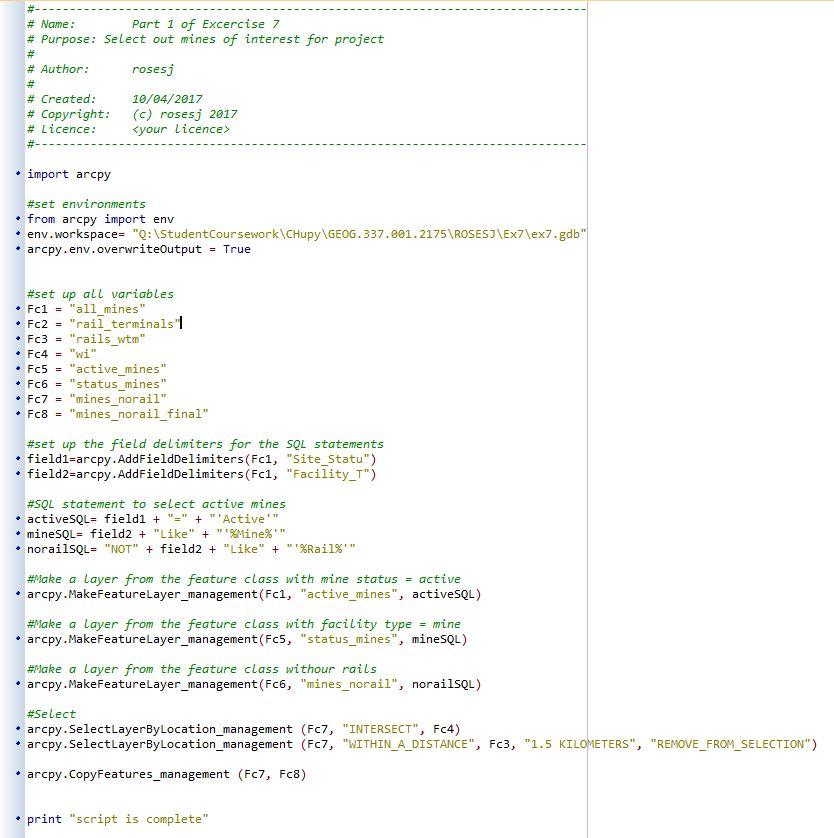Click 'arcpy.env.overwriteOutput = True' line
Viewport: 834px width, 838px height.
click(x=139, y=249)
